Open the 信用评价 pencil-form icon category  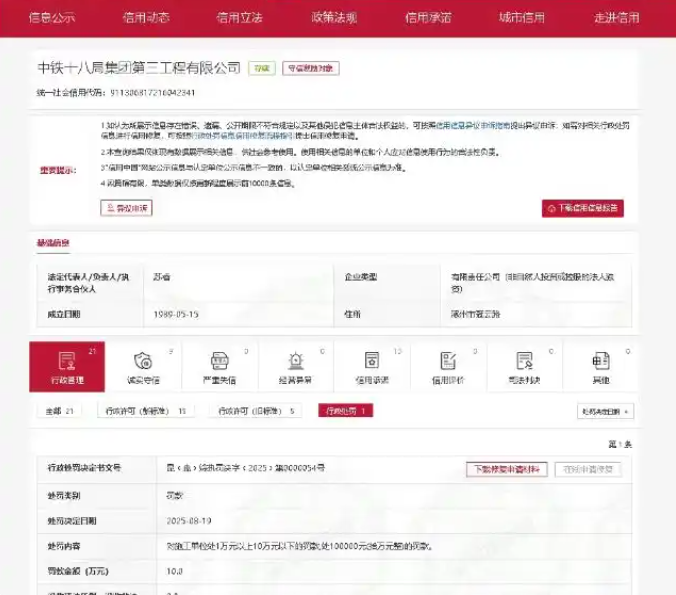tap(448, 366)
